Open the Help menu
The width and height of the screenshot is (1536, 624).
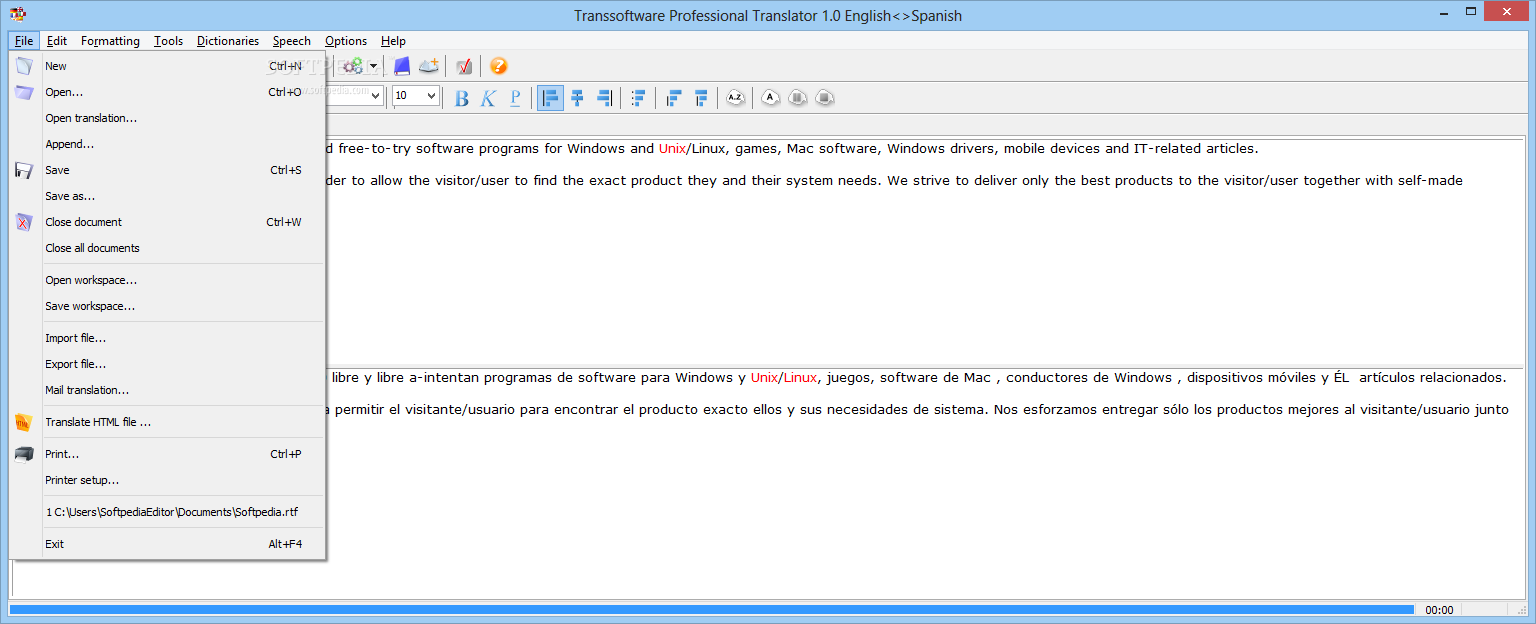tap(393, 41)
